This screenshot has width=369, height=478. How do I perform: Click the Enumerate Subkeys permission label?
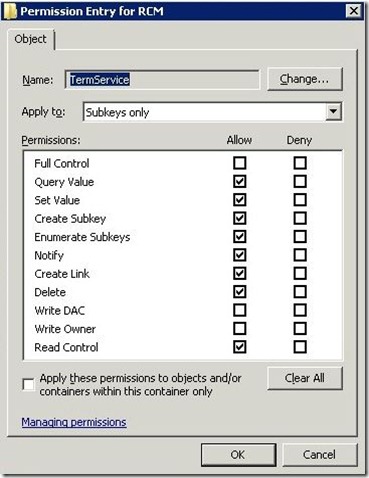[x=82, y=237]
